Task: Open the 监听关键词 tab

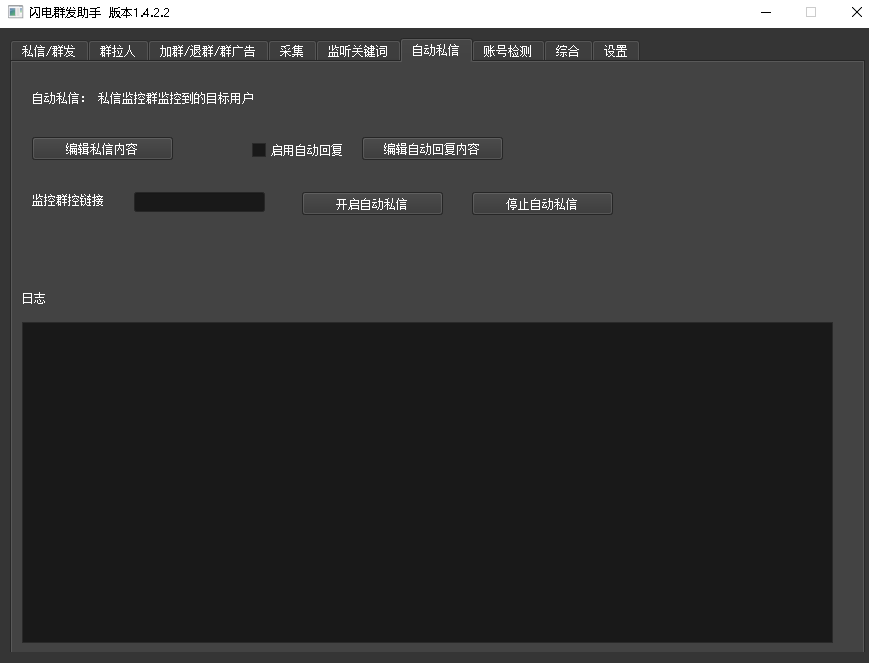Action: tap(358, 51)
